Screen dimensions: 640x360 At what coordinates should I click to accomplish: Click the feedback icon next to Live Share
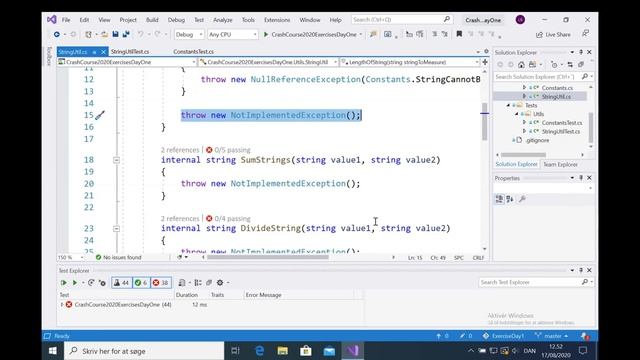[585, 34]
